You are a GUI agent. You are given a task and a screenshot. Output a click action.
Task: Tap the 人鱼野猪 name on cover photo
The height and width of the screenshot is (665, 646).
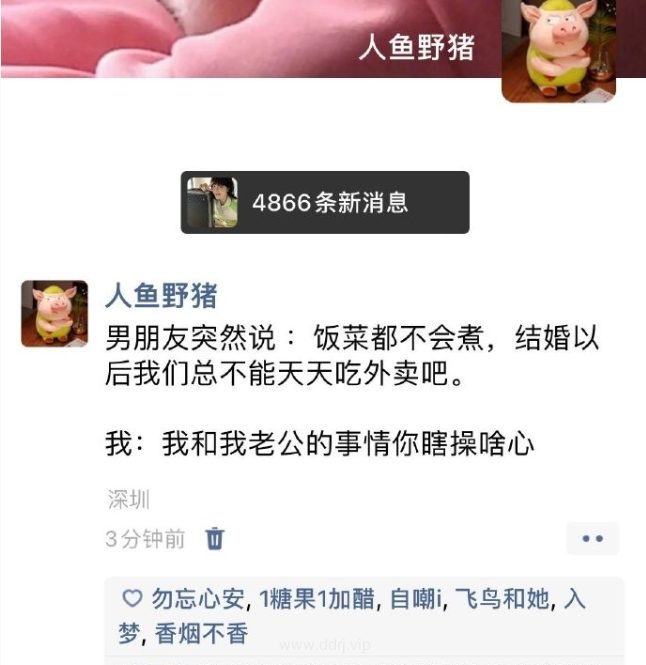coord(417,47)
